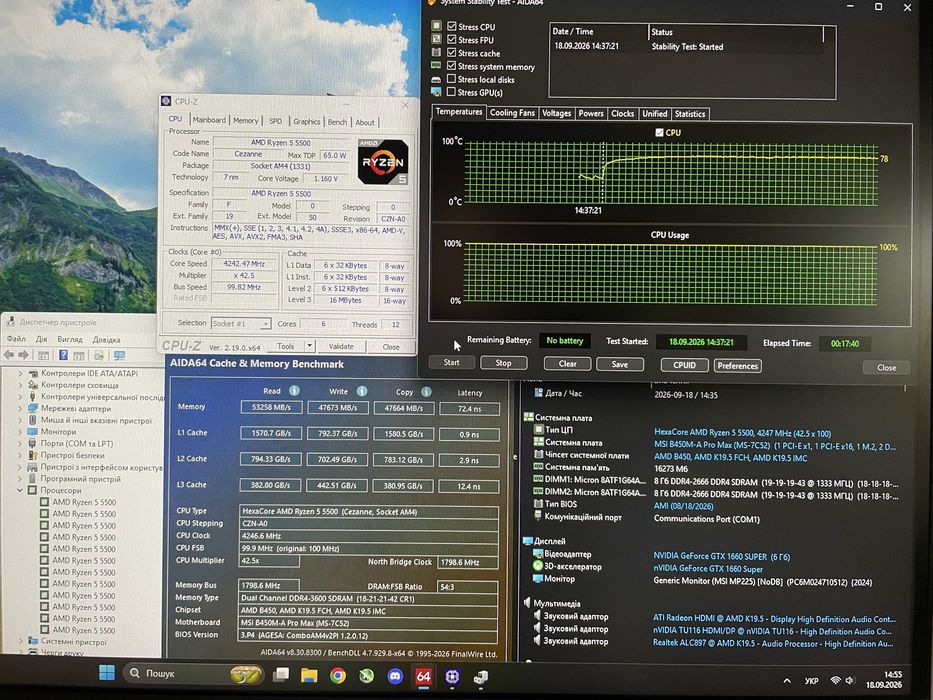Click the Пошук search box on taskbar
This screenshot has width=933, height=700.
point(193,673)
